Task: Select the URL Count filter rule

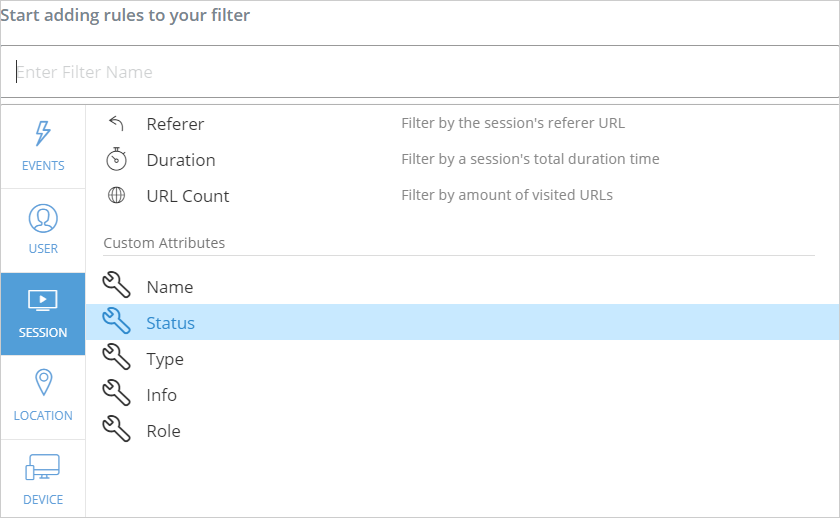Action: pyautogui.click(x=188, y=196)
